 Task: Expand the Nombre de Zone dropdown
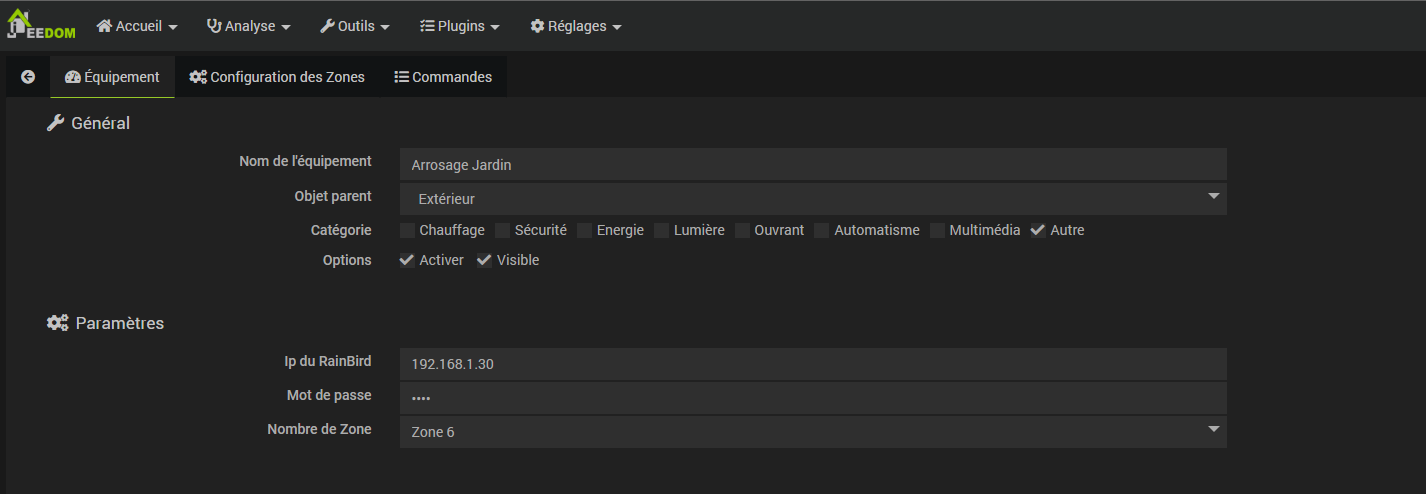[813, 432]
